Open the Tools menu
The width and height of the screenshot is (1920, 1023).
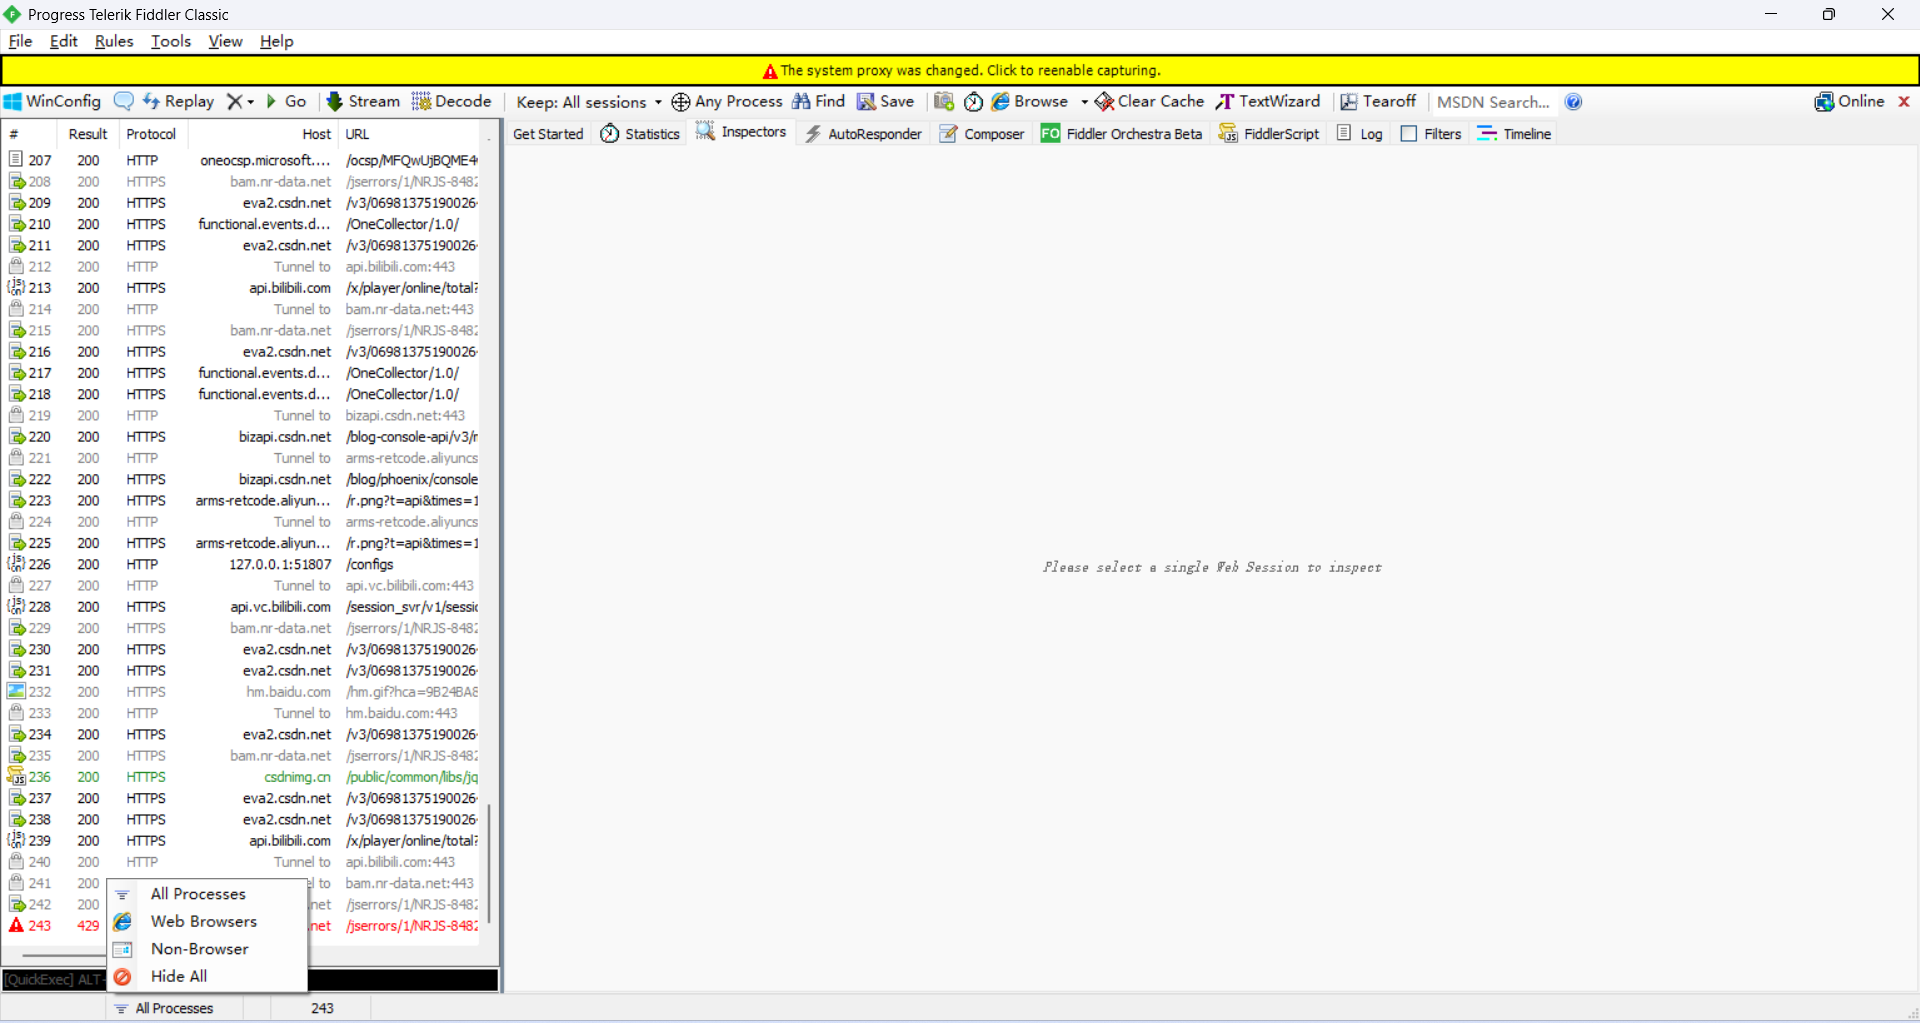coord(171,41)
